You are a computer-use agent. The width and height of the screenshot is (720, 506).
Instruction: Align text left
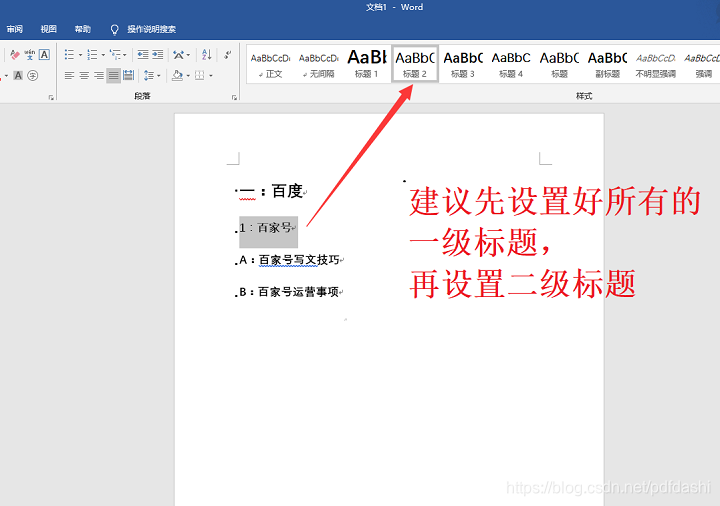click(69, 75)
